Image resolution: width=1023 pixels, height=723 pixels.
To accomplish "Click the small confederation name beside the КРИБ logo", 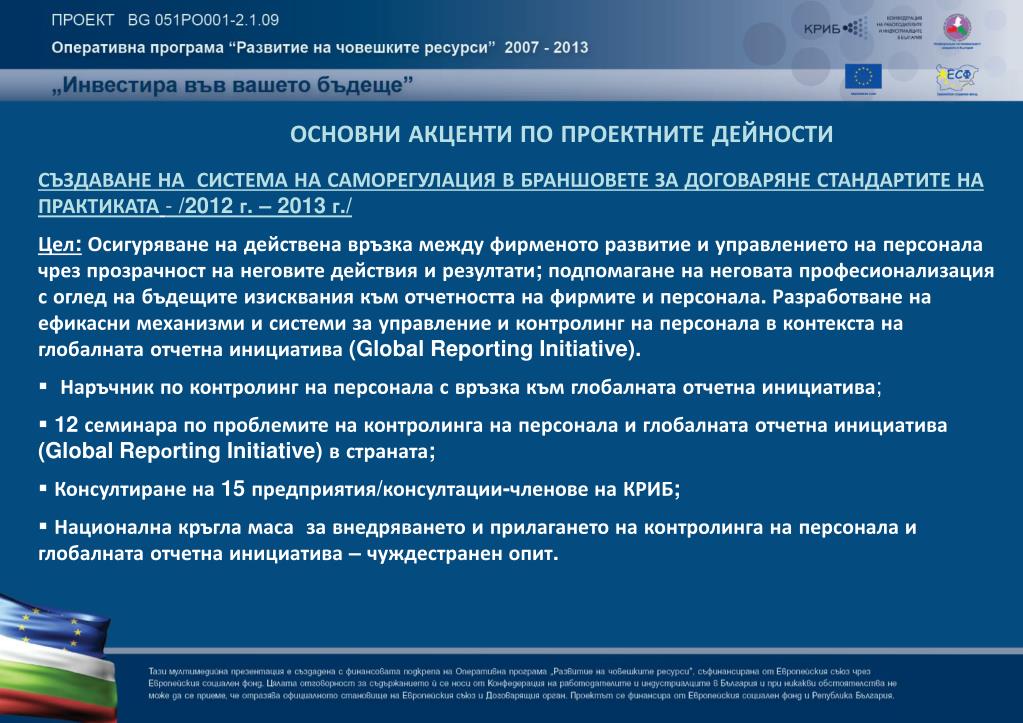I will [x=899, y=28].
